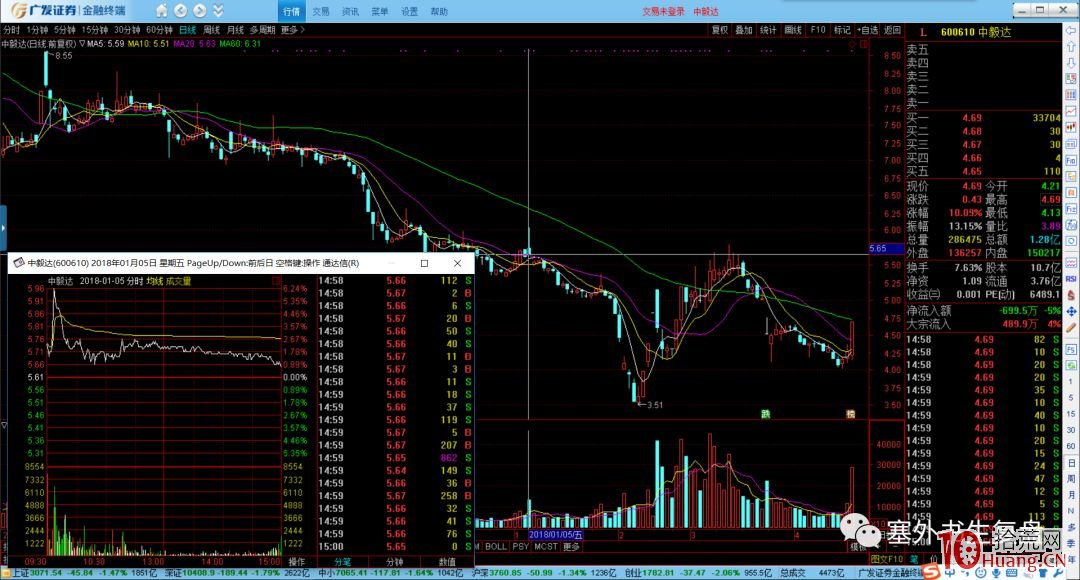Switch to 数值 tab in popup
The image size is (1080, 580).
pyautogui.click(x=446, y=561)
